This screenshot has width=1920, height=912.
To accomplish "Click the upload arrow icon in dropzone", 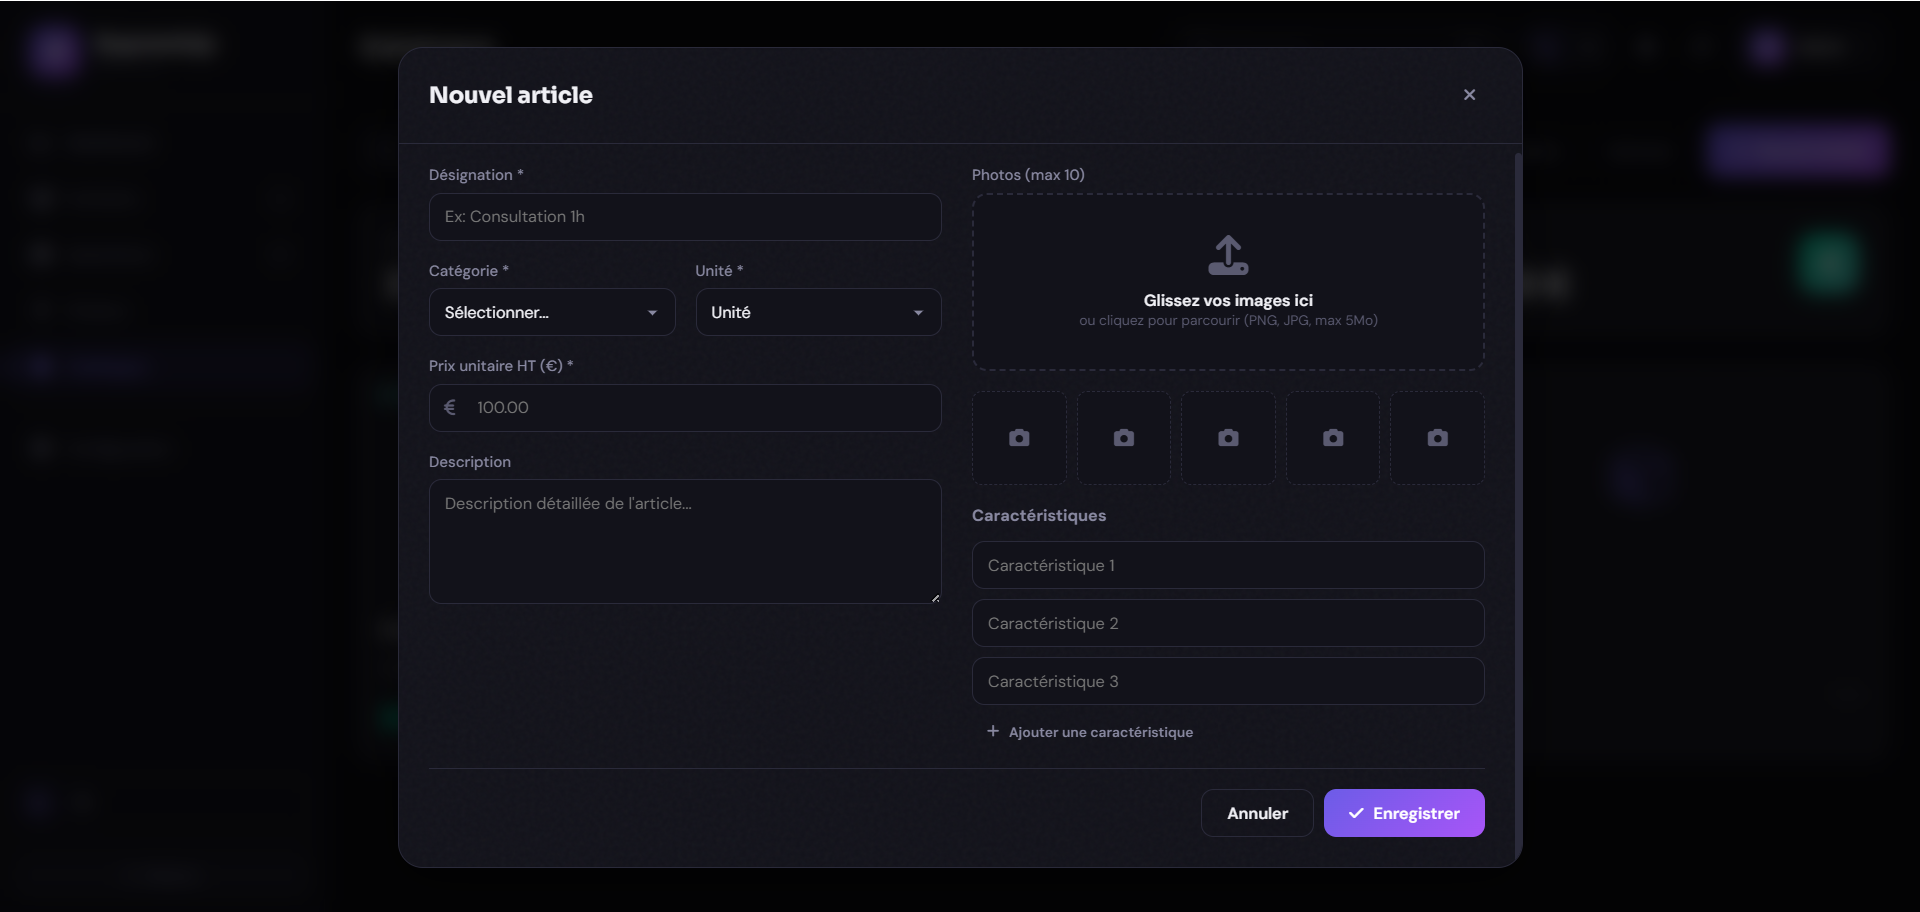I will 1228,255.
